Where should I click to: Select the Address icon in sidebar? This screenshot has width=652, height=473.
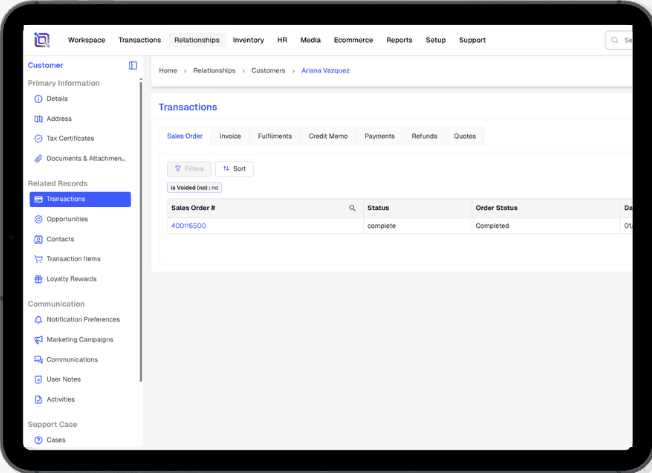click(38, 119)
